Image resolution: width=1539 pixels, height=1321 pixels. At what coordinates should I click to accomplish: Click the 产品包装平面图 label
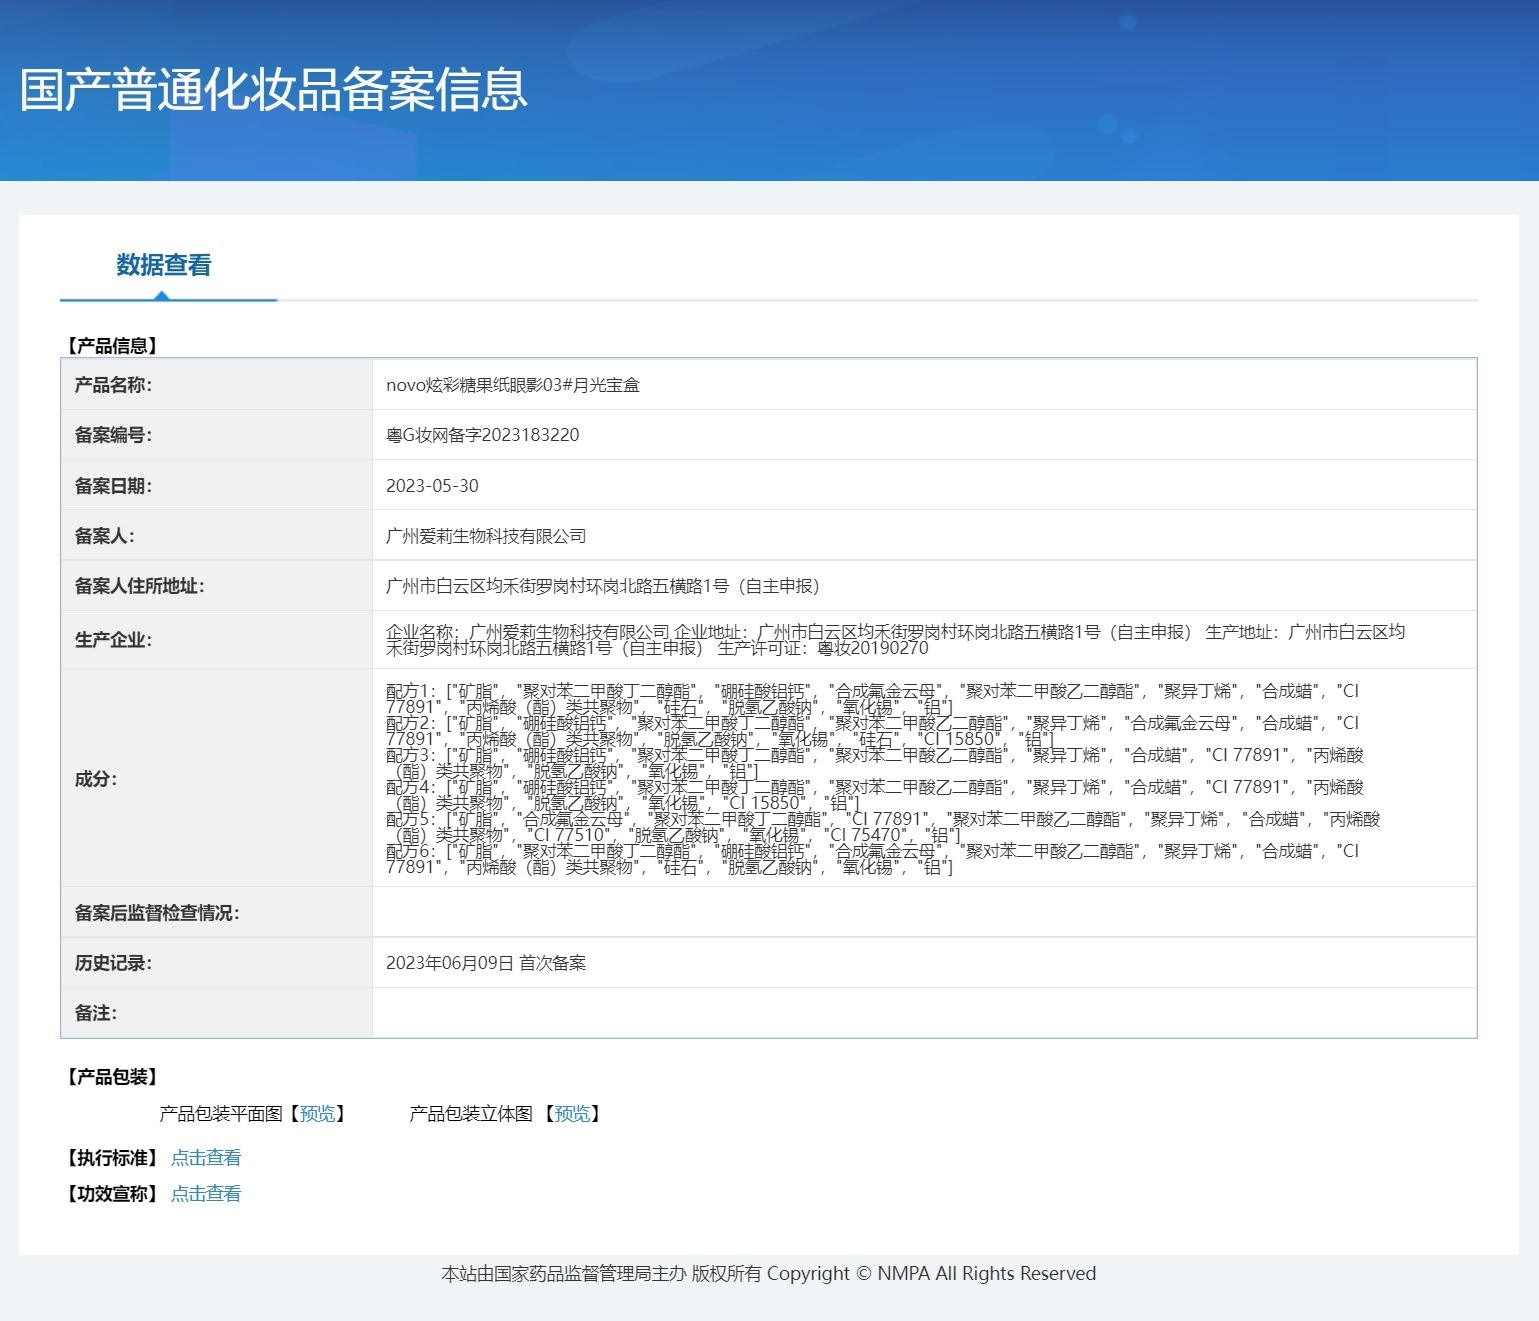pyautogui.click(x=221, y=1114)
